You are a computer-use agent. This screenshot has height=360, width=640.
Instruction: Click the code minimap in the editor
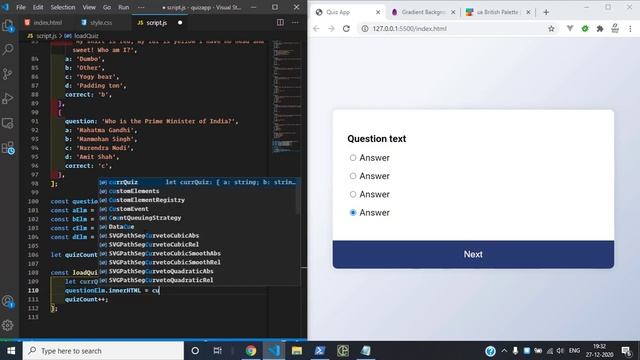click(x=287, y=96)
